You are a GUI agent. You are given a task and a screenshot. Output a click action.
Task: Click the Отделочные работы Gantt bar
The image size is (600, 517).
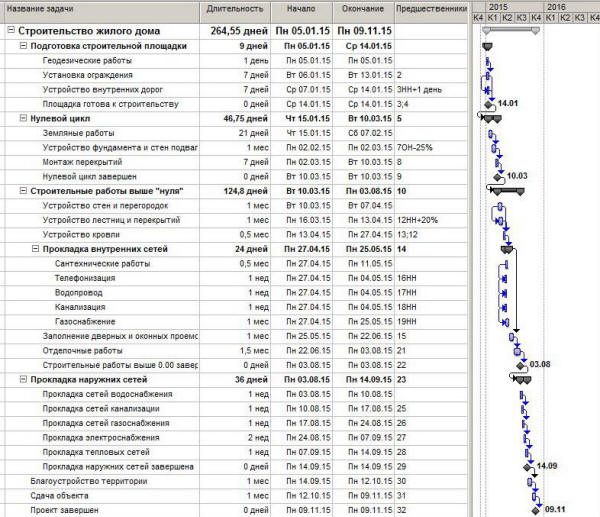tap(517, 351)
